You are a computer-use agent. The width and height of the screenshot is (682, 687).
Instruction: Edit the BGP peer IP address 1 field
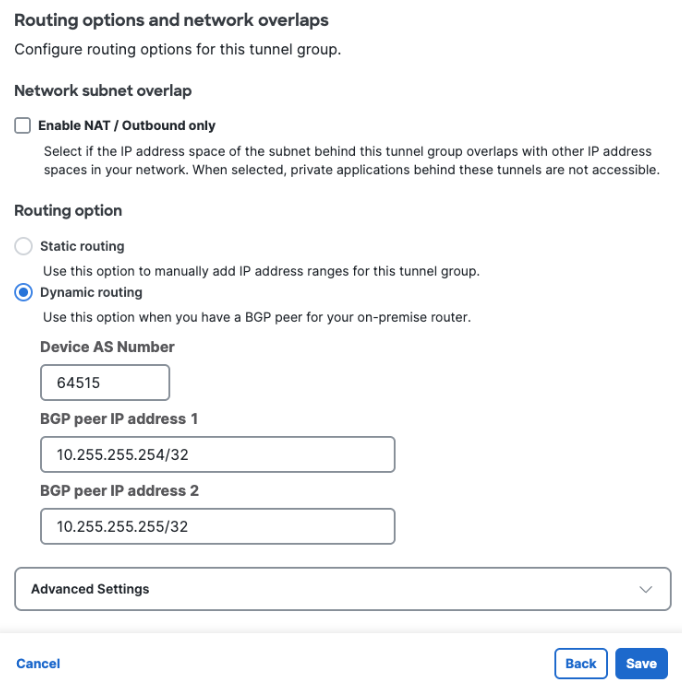(218, 454)
